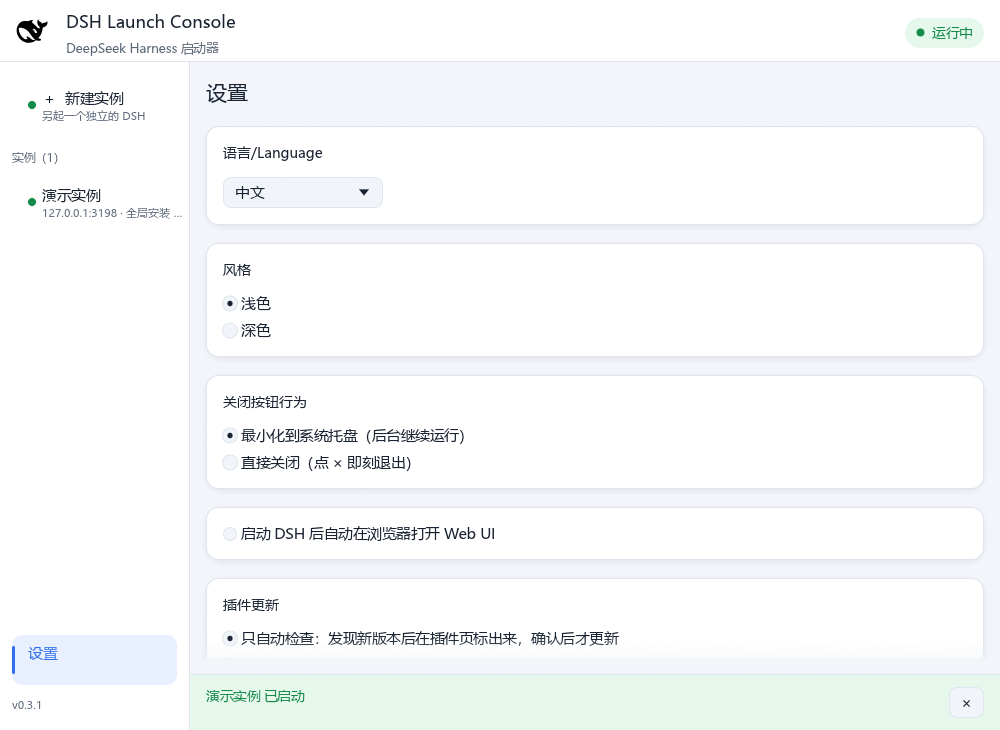Click the 运行中 status badge

tap(944, 33)
